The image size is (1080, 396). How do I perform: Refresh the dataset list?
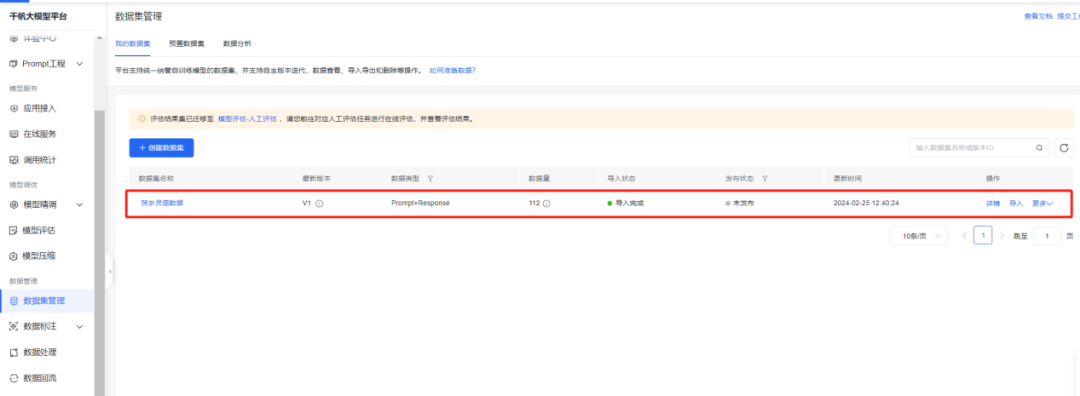1064,147
